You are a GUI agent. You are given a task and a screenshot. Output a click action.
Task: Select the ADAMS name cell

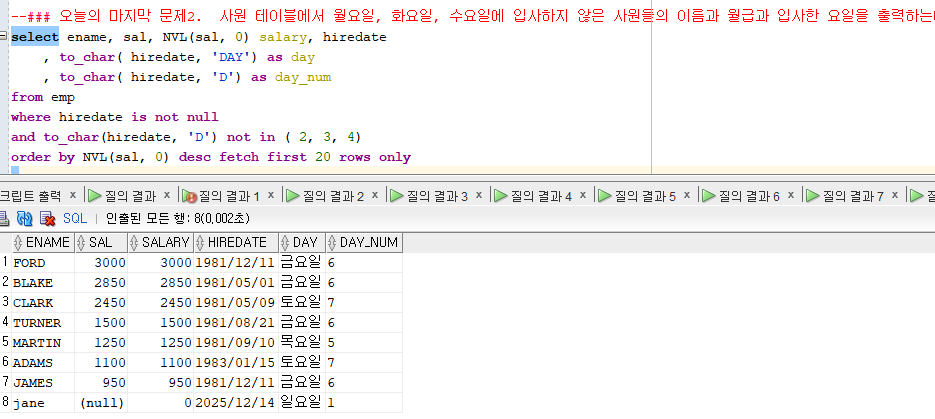tap(43, 362)
